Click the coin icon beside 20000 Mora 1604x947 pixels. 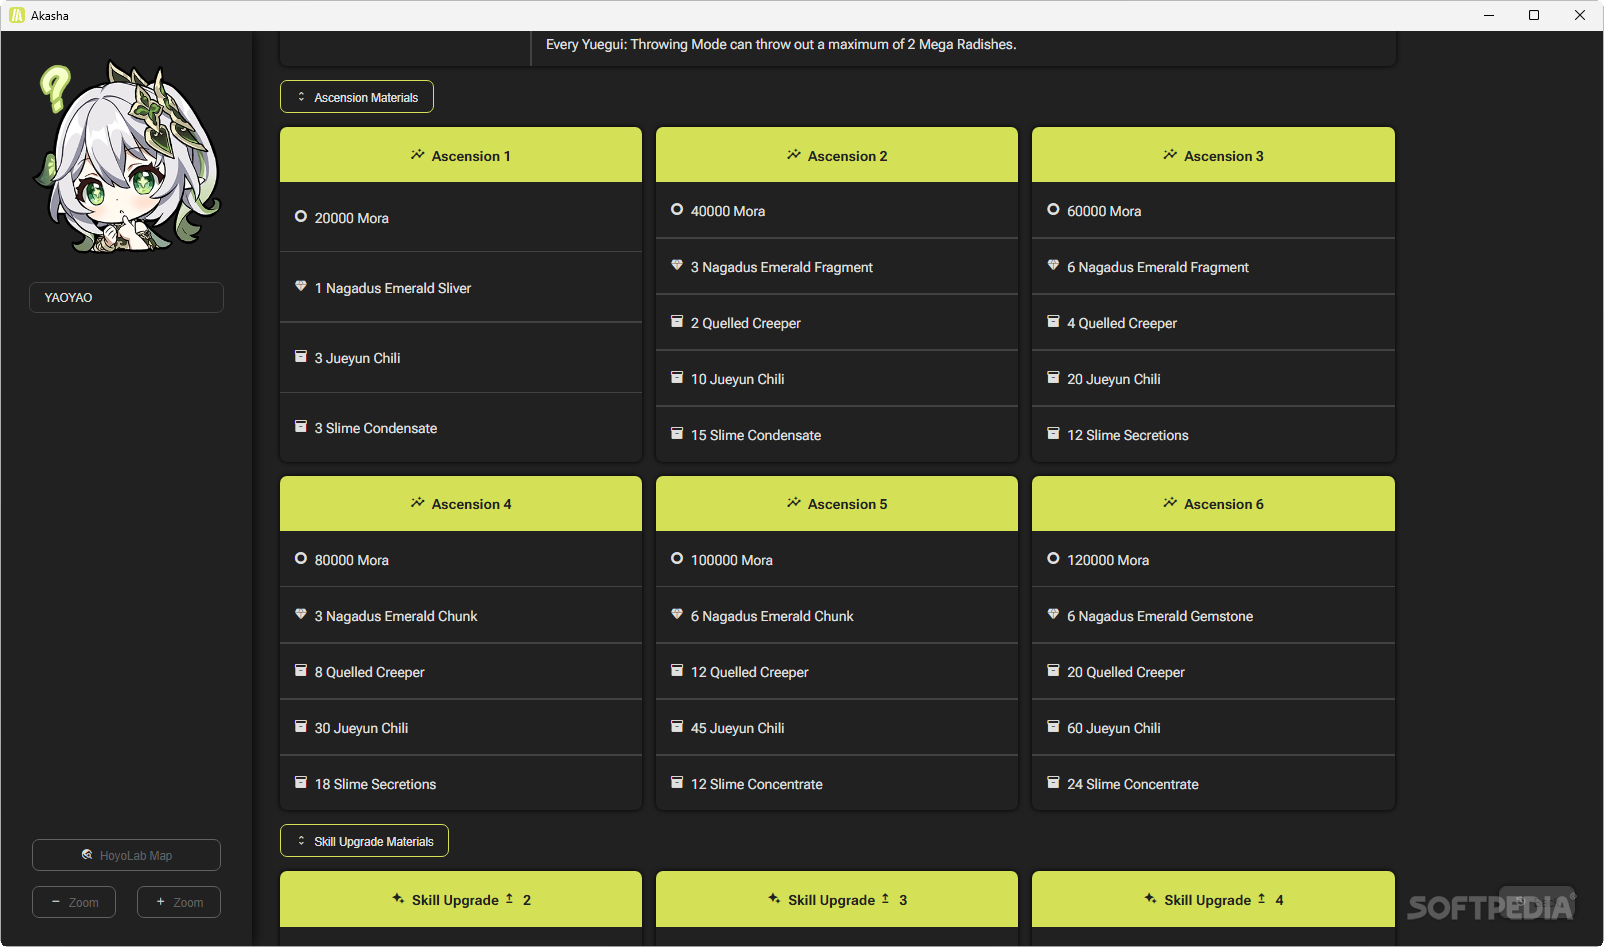[x=301, y=216]
